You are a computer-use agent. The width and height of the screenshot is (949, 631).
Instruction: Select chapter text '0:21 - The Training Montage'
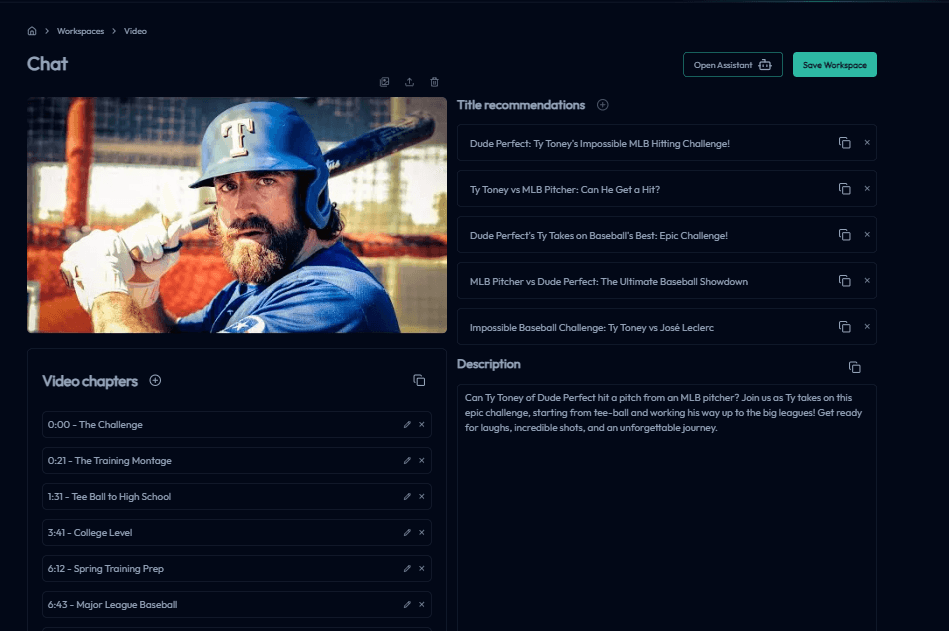pyautogui.click(x=110, y=460)
